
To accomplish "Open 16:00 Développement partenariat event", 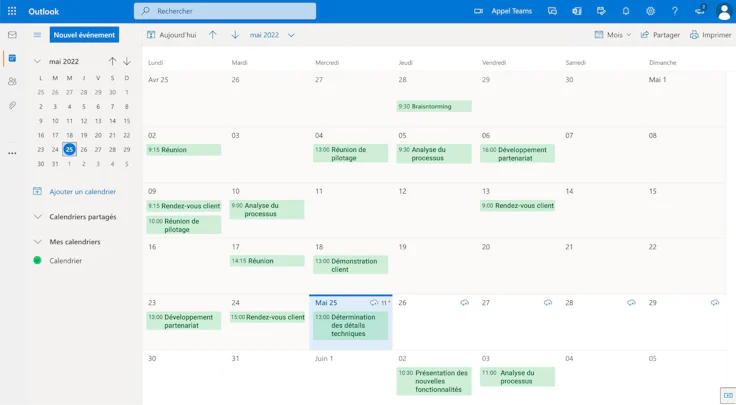I will click(517, 153).
